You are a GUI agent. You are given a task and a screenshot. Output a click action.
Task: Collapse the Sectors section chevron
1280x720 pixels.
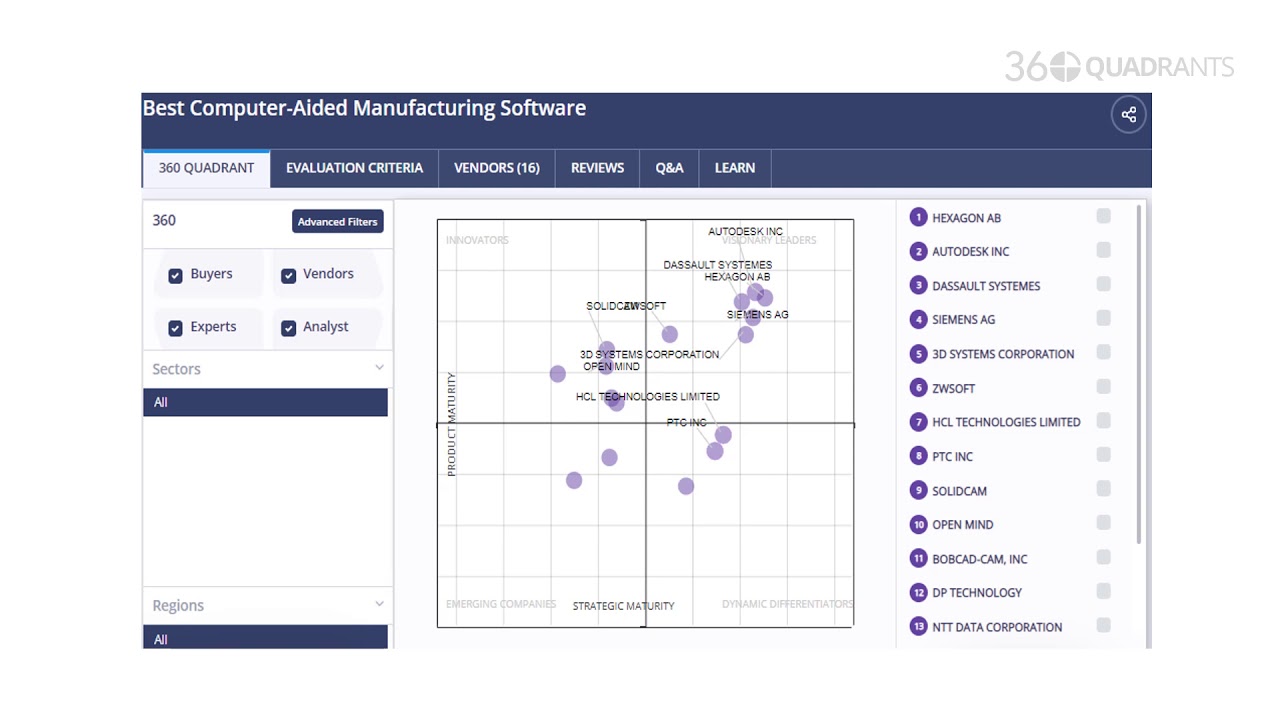[x=379, y=368]
